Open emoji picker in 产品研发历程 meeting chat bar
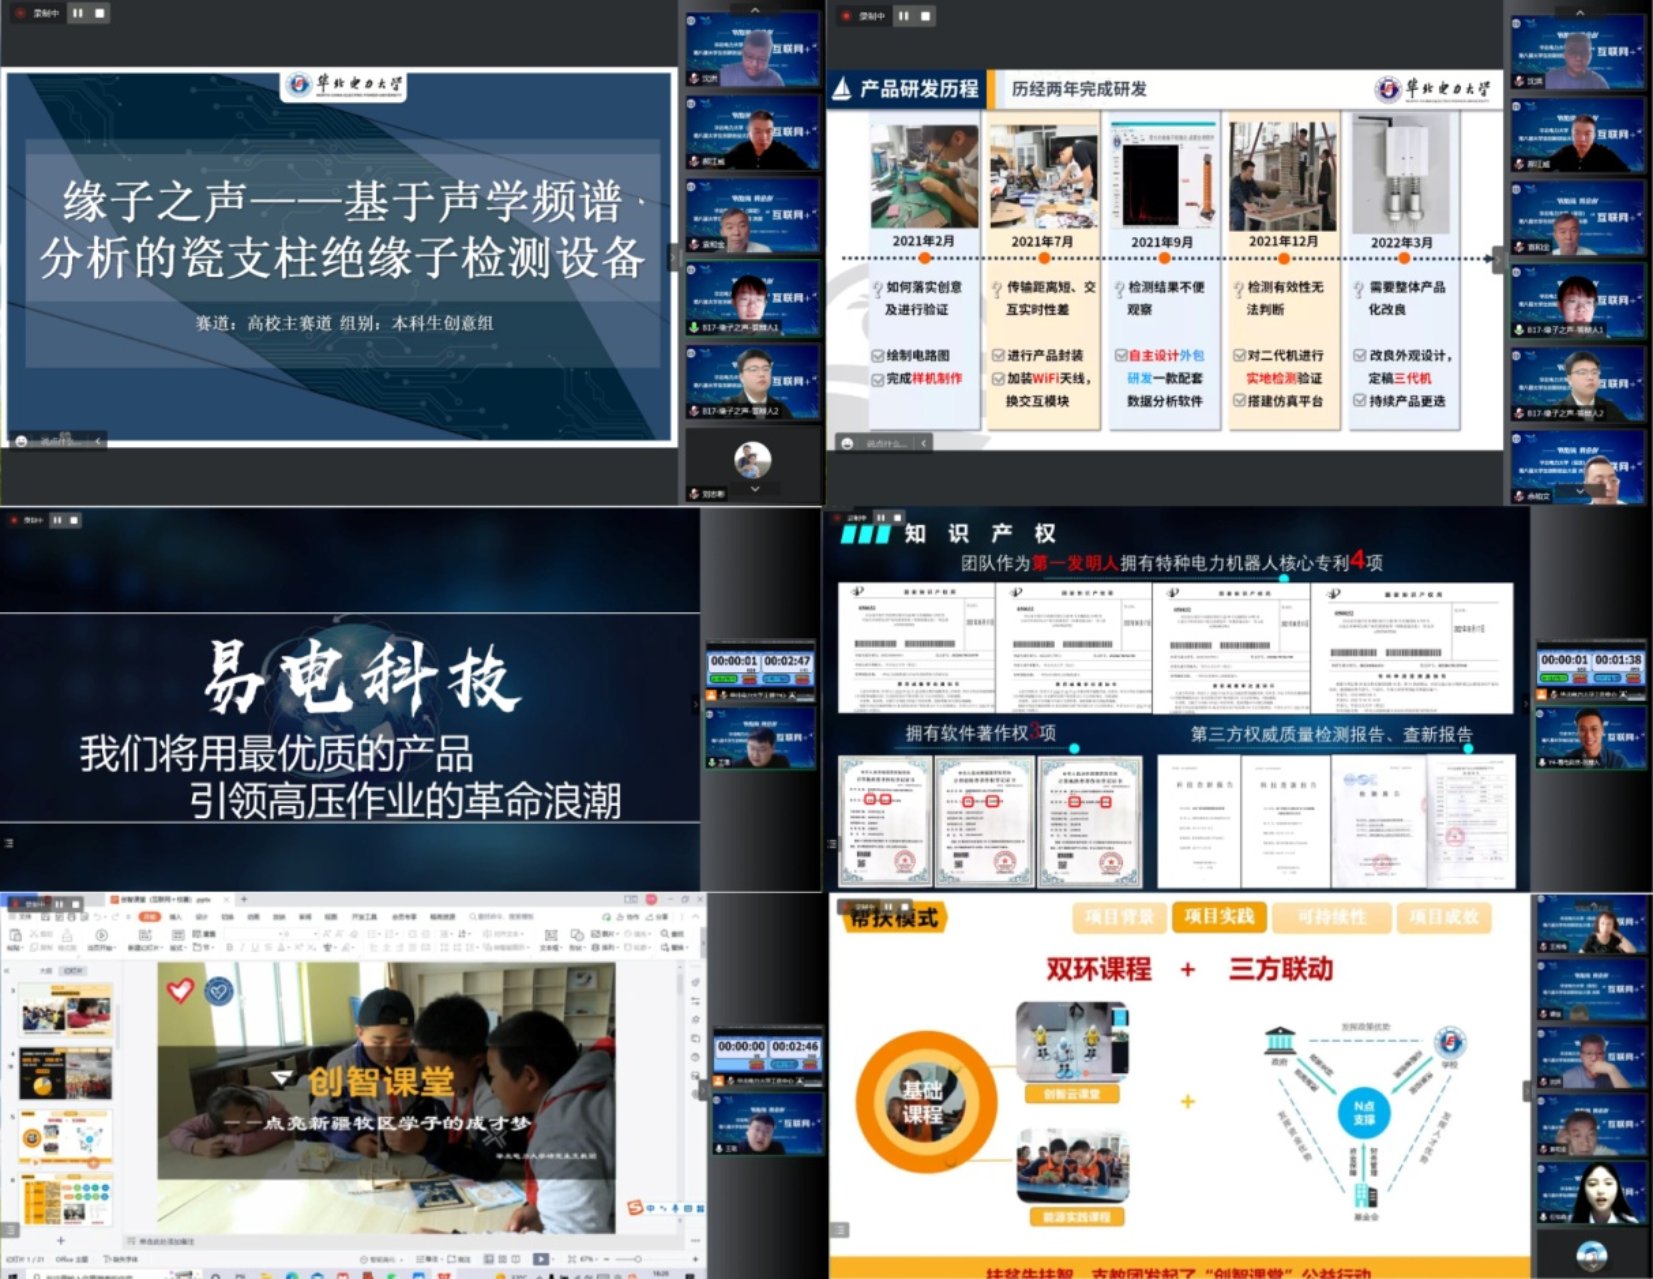This screenshot has width=1653, height=1279. pyautogui.click(x=847, y=443)
